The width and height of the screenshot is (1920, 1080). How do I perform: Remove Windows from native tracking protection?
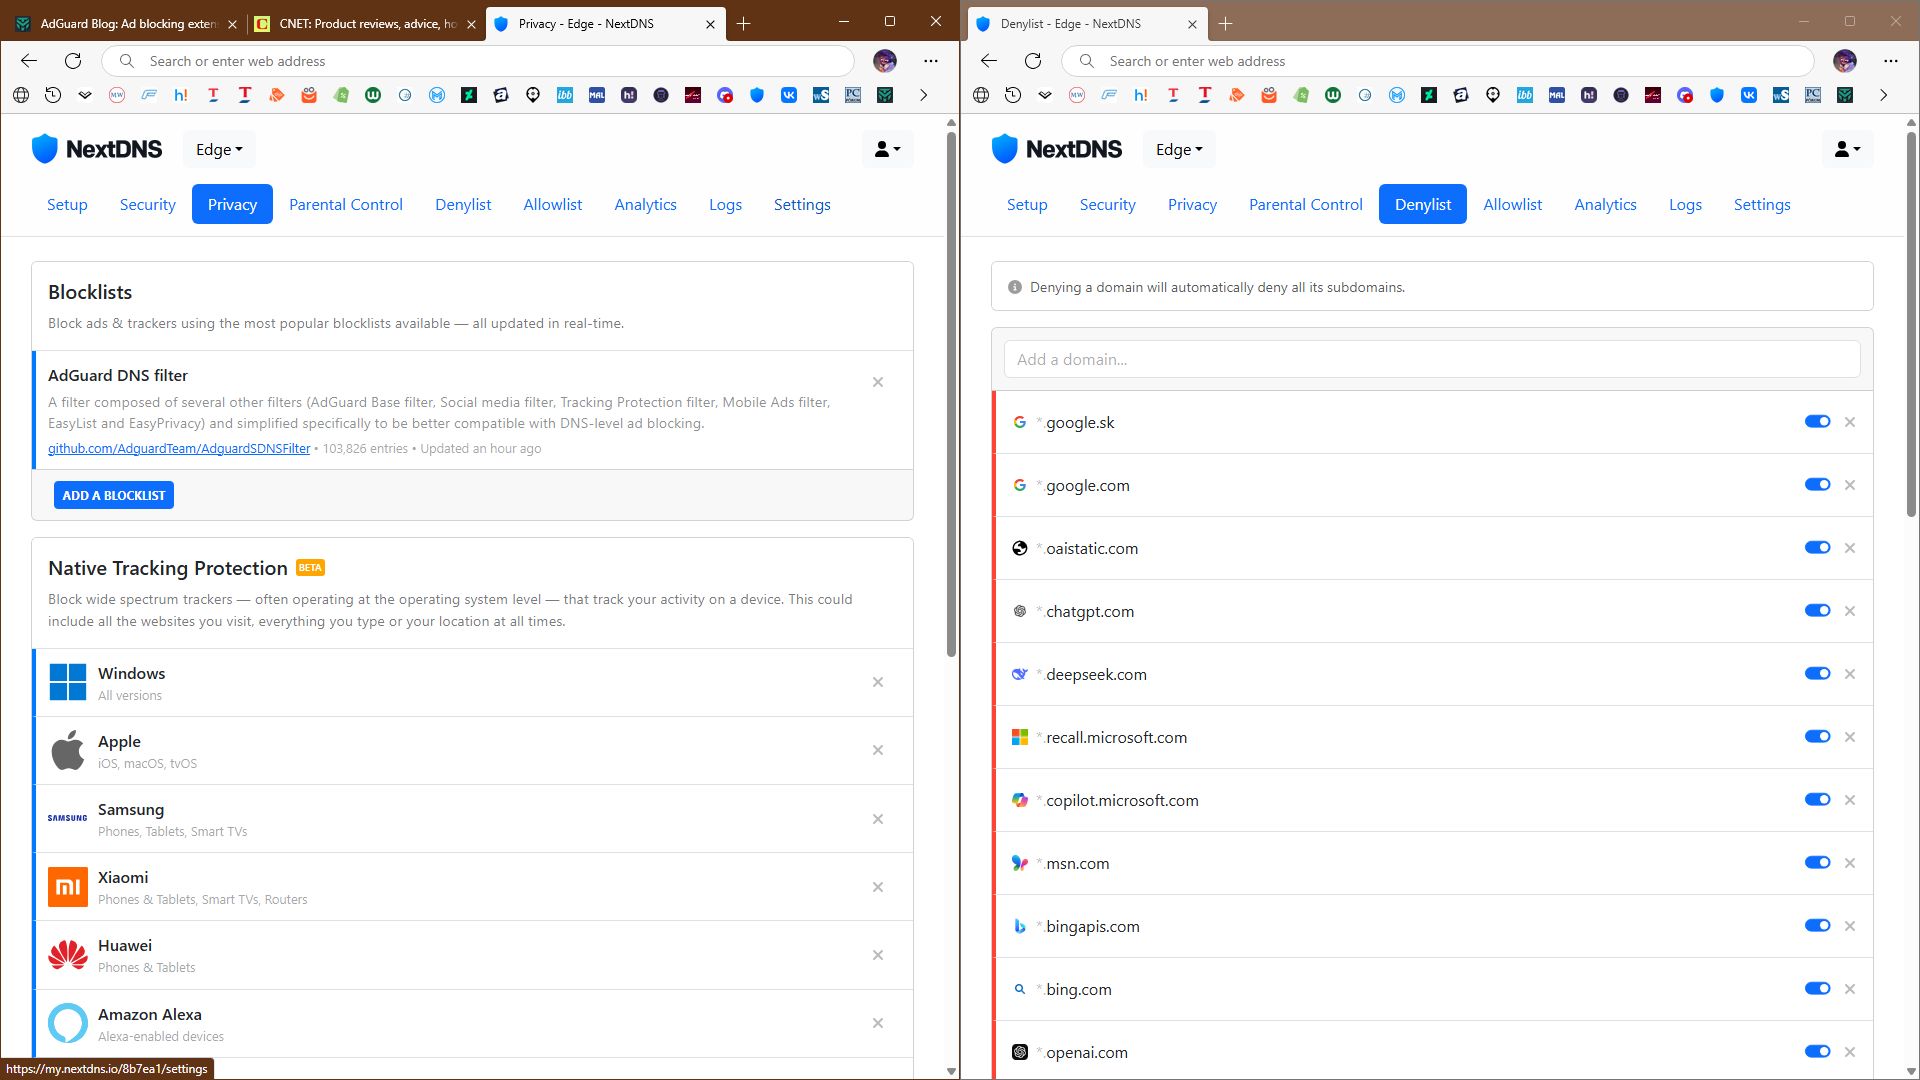click(877, 682)
